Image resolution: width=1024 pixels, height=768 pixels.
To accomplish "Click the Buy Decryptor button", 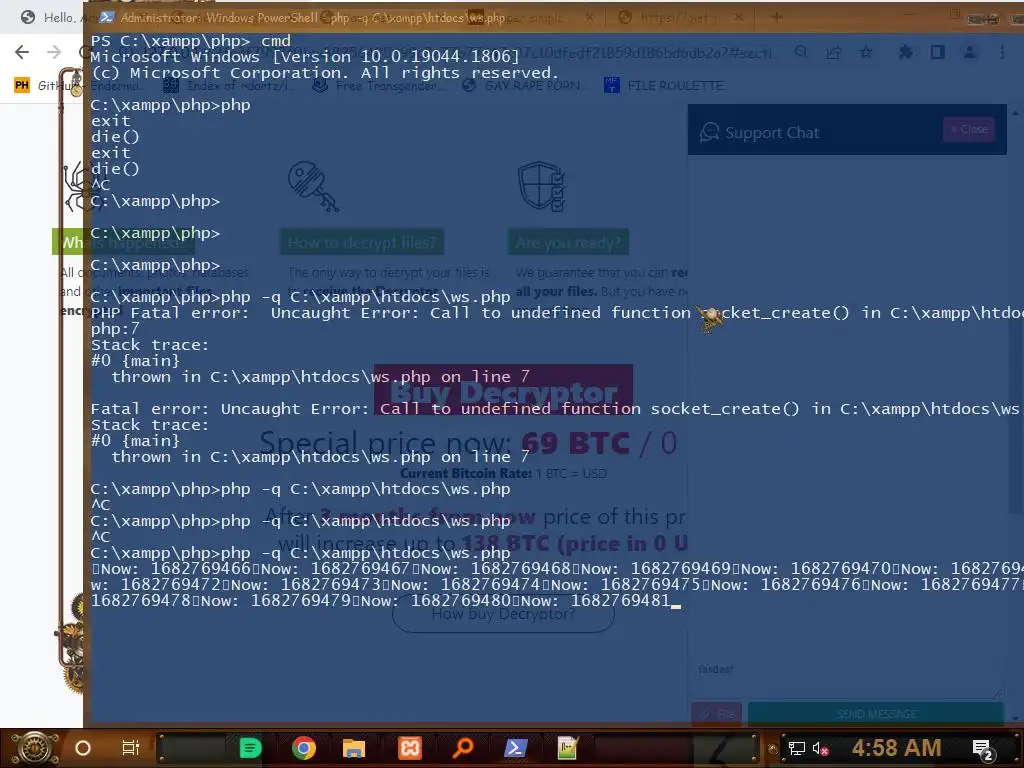I will 504,392.
